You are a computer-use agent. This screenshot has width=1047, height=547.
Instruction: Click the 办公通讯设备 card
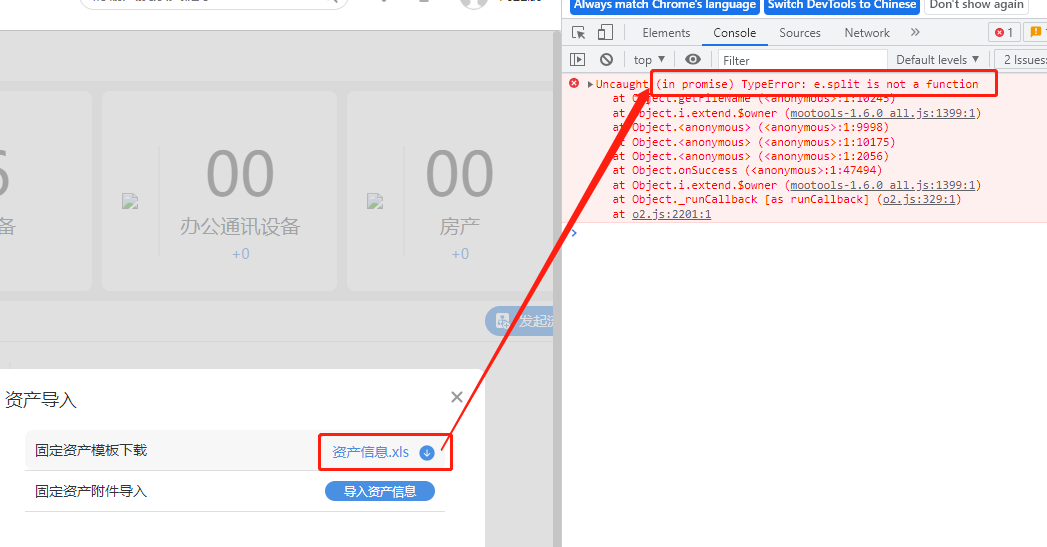click(x=219, y=190)
